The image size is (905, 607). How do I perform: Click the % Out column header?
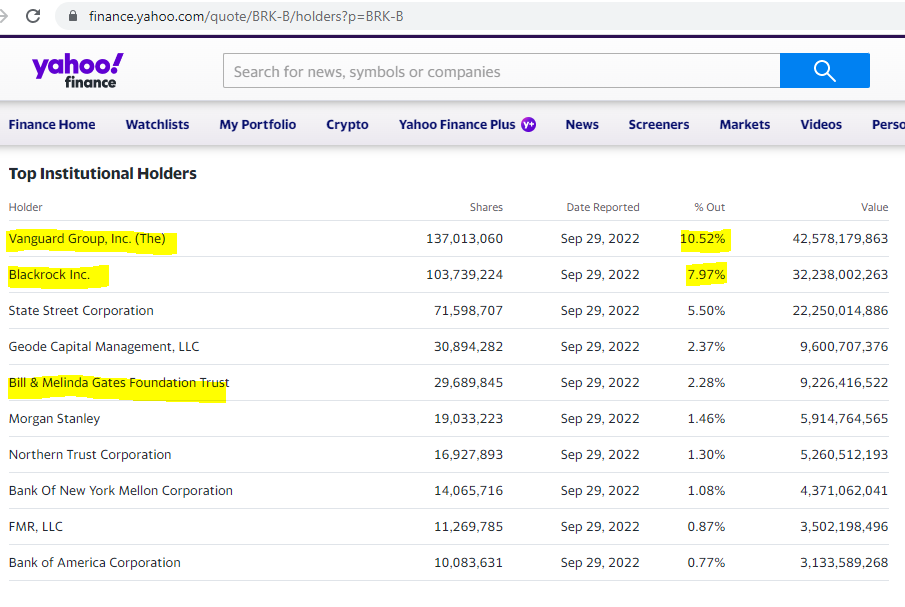(709, 207)
